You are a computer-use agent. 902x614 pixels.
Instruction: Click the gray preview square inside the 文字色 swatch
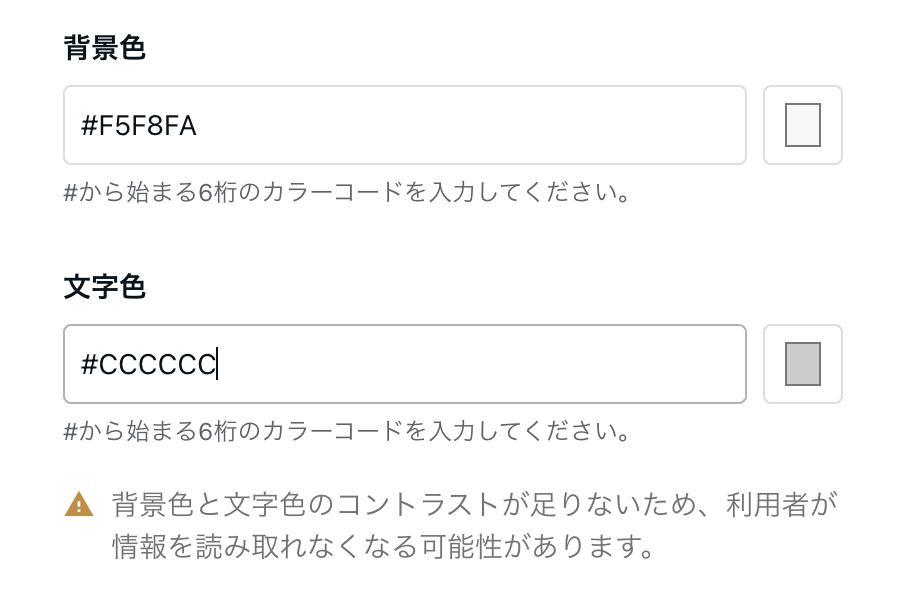tap(802, 364)
